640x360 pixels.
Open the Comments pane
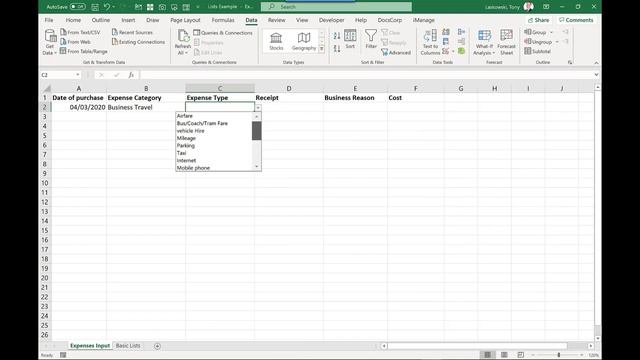[x=576, y=20]
